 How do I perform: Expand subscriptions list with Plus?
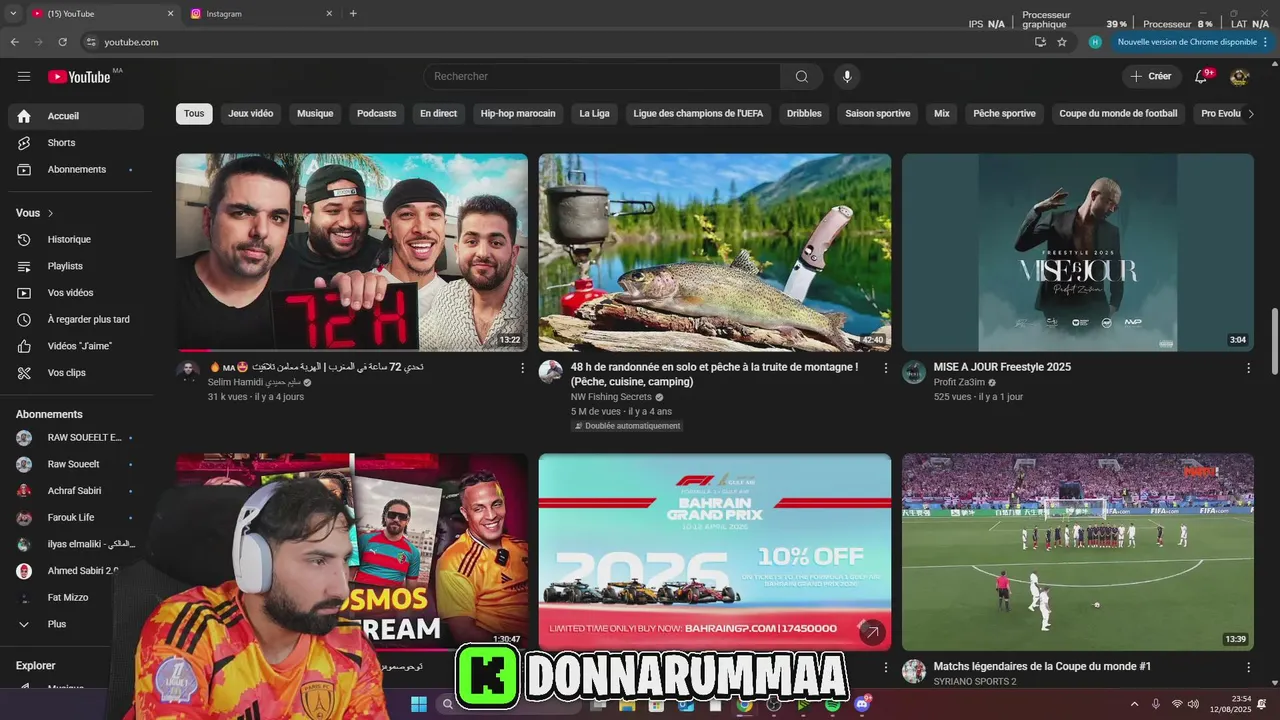click(76, 624)
